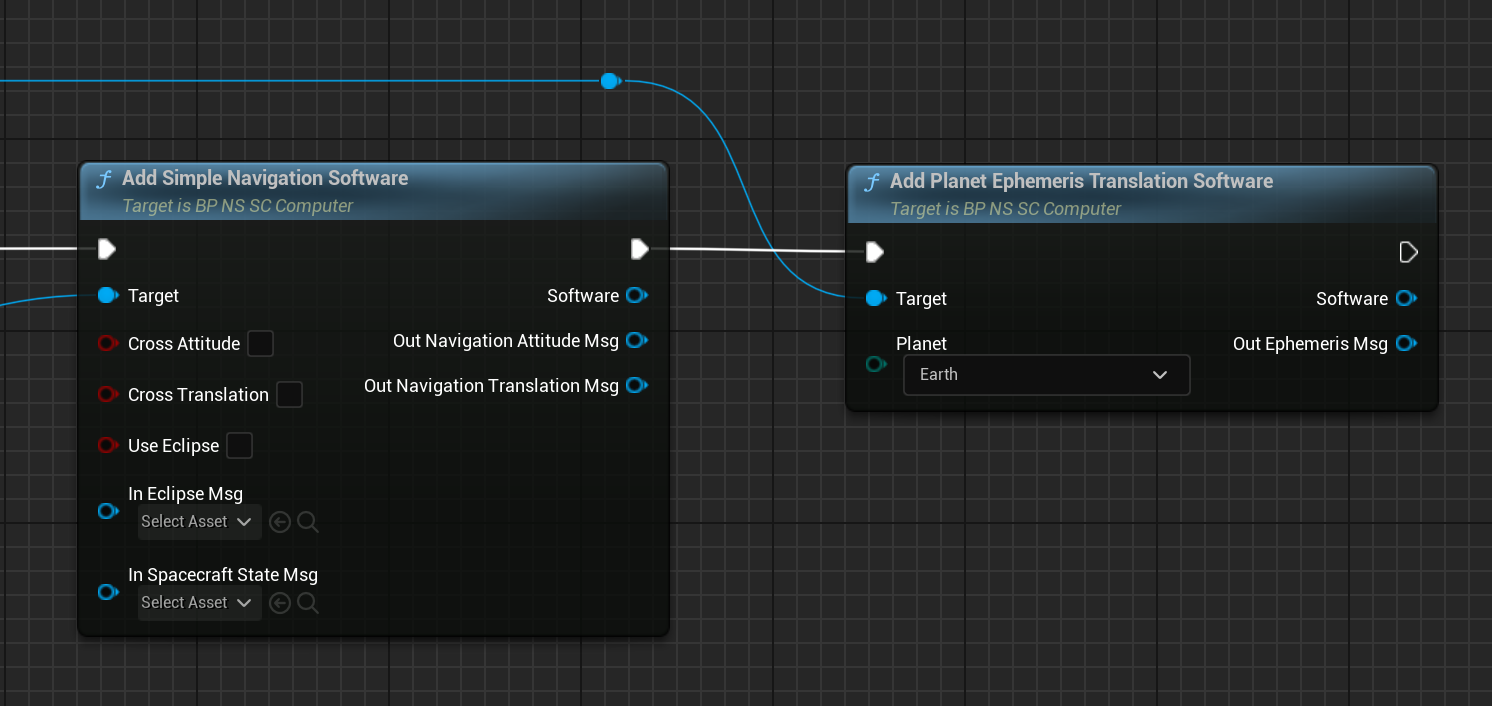Click Target input pin on Planet Ephemeris node
The height and width of the screenshot is (706, 1492).
click(x=875, y=299)
